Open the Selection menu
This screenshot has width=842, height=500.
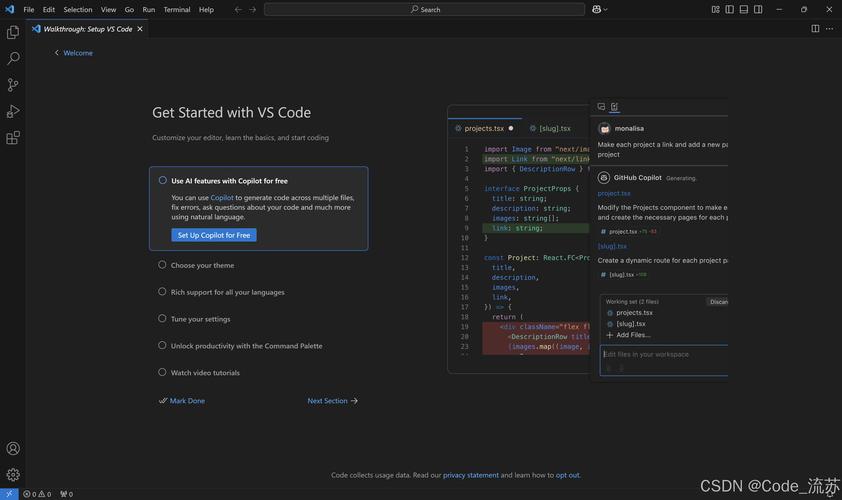[78, 9]
